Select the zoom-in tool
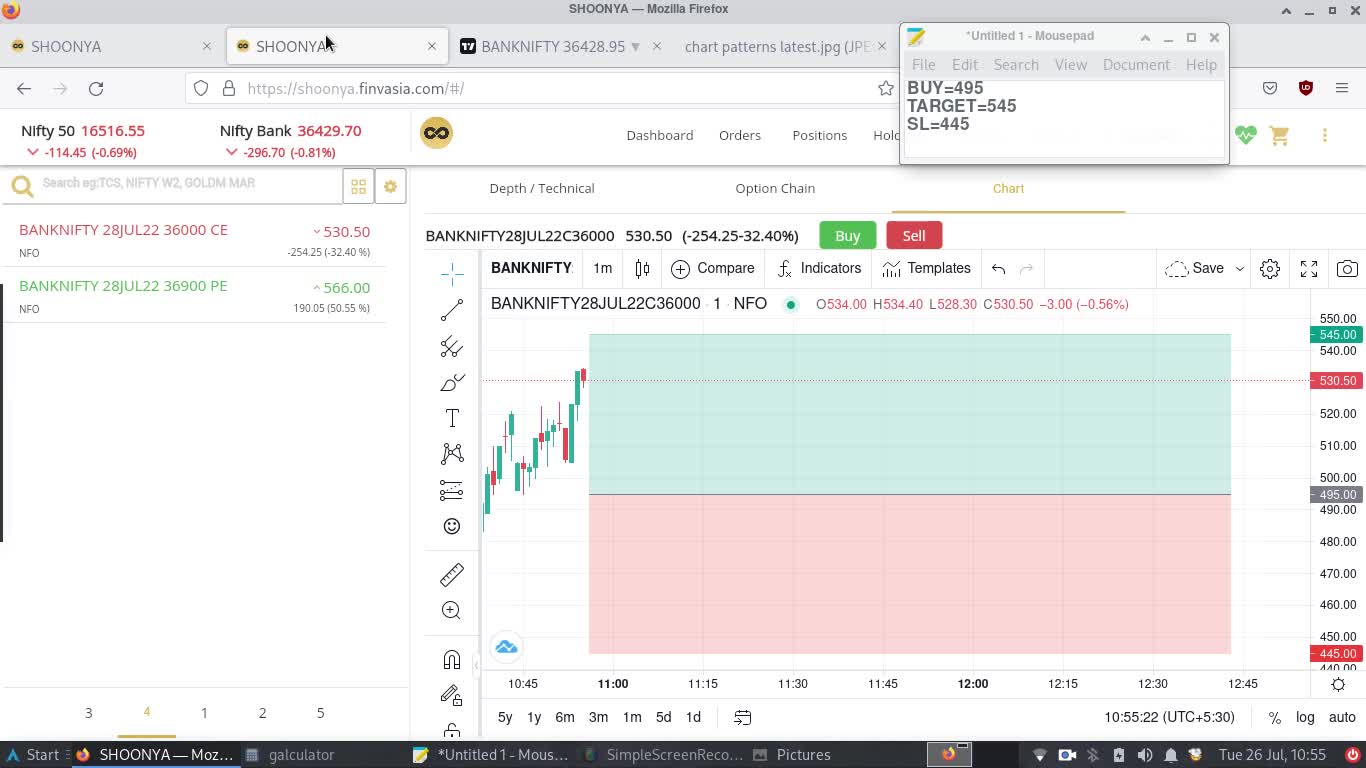This screenshot has width=1366, height=768. point(452,610)
